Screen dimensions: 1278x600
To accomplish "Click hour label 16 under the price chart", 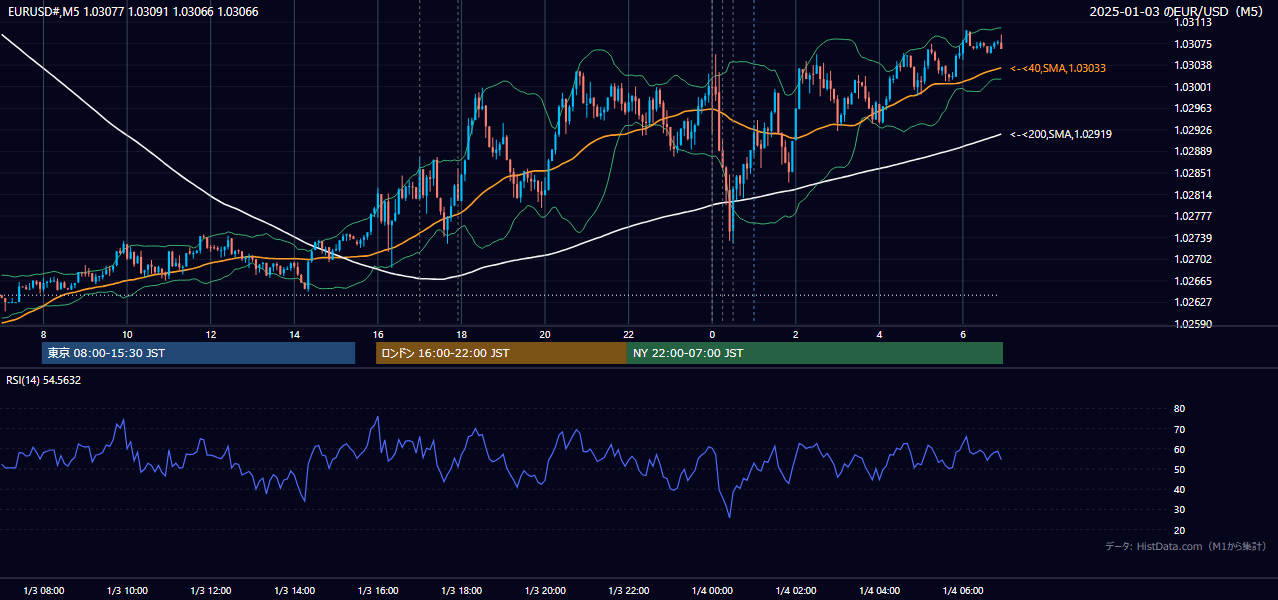I will [x=378, y=333].
